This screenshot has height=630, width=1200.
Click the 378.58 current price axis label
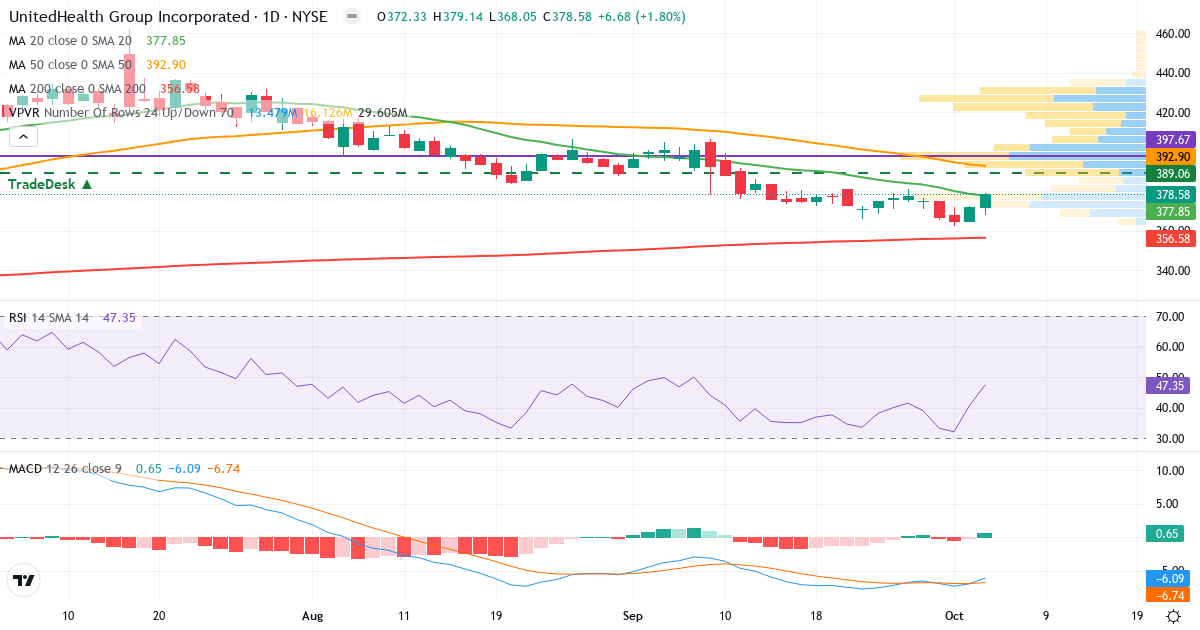pos(1172,194)
